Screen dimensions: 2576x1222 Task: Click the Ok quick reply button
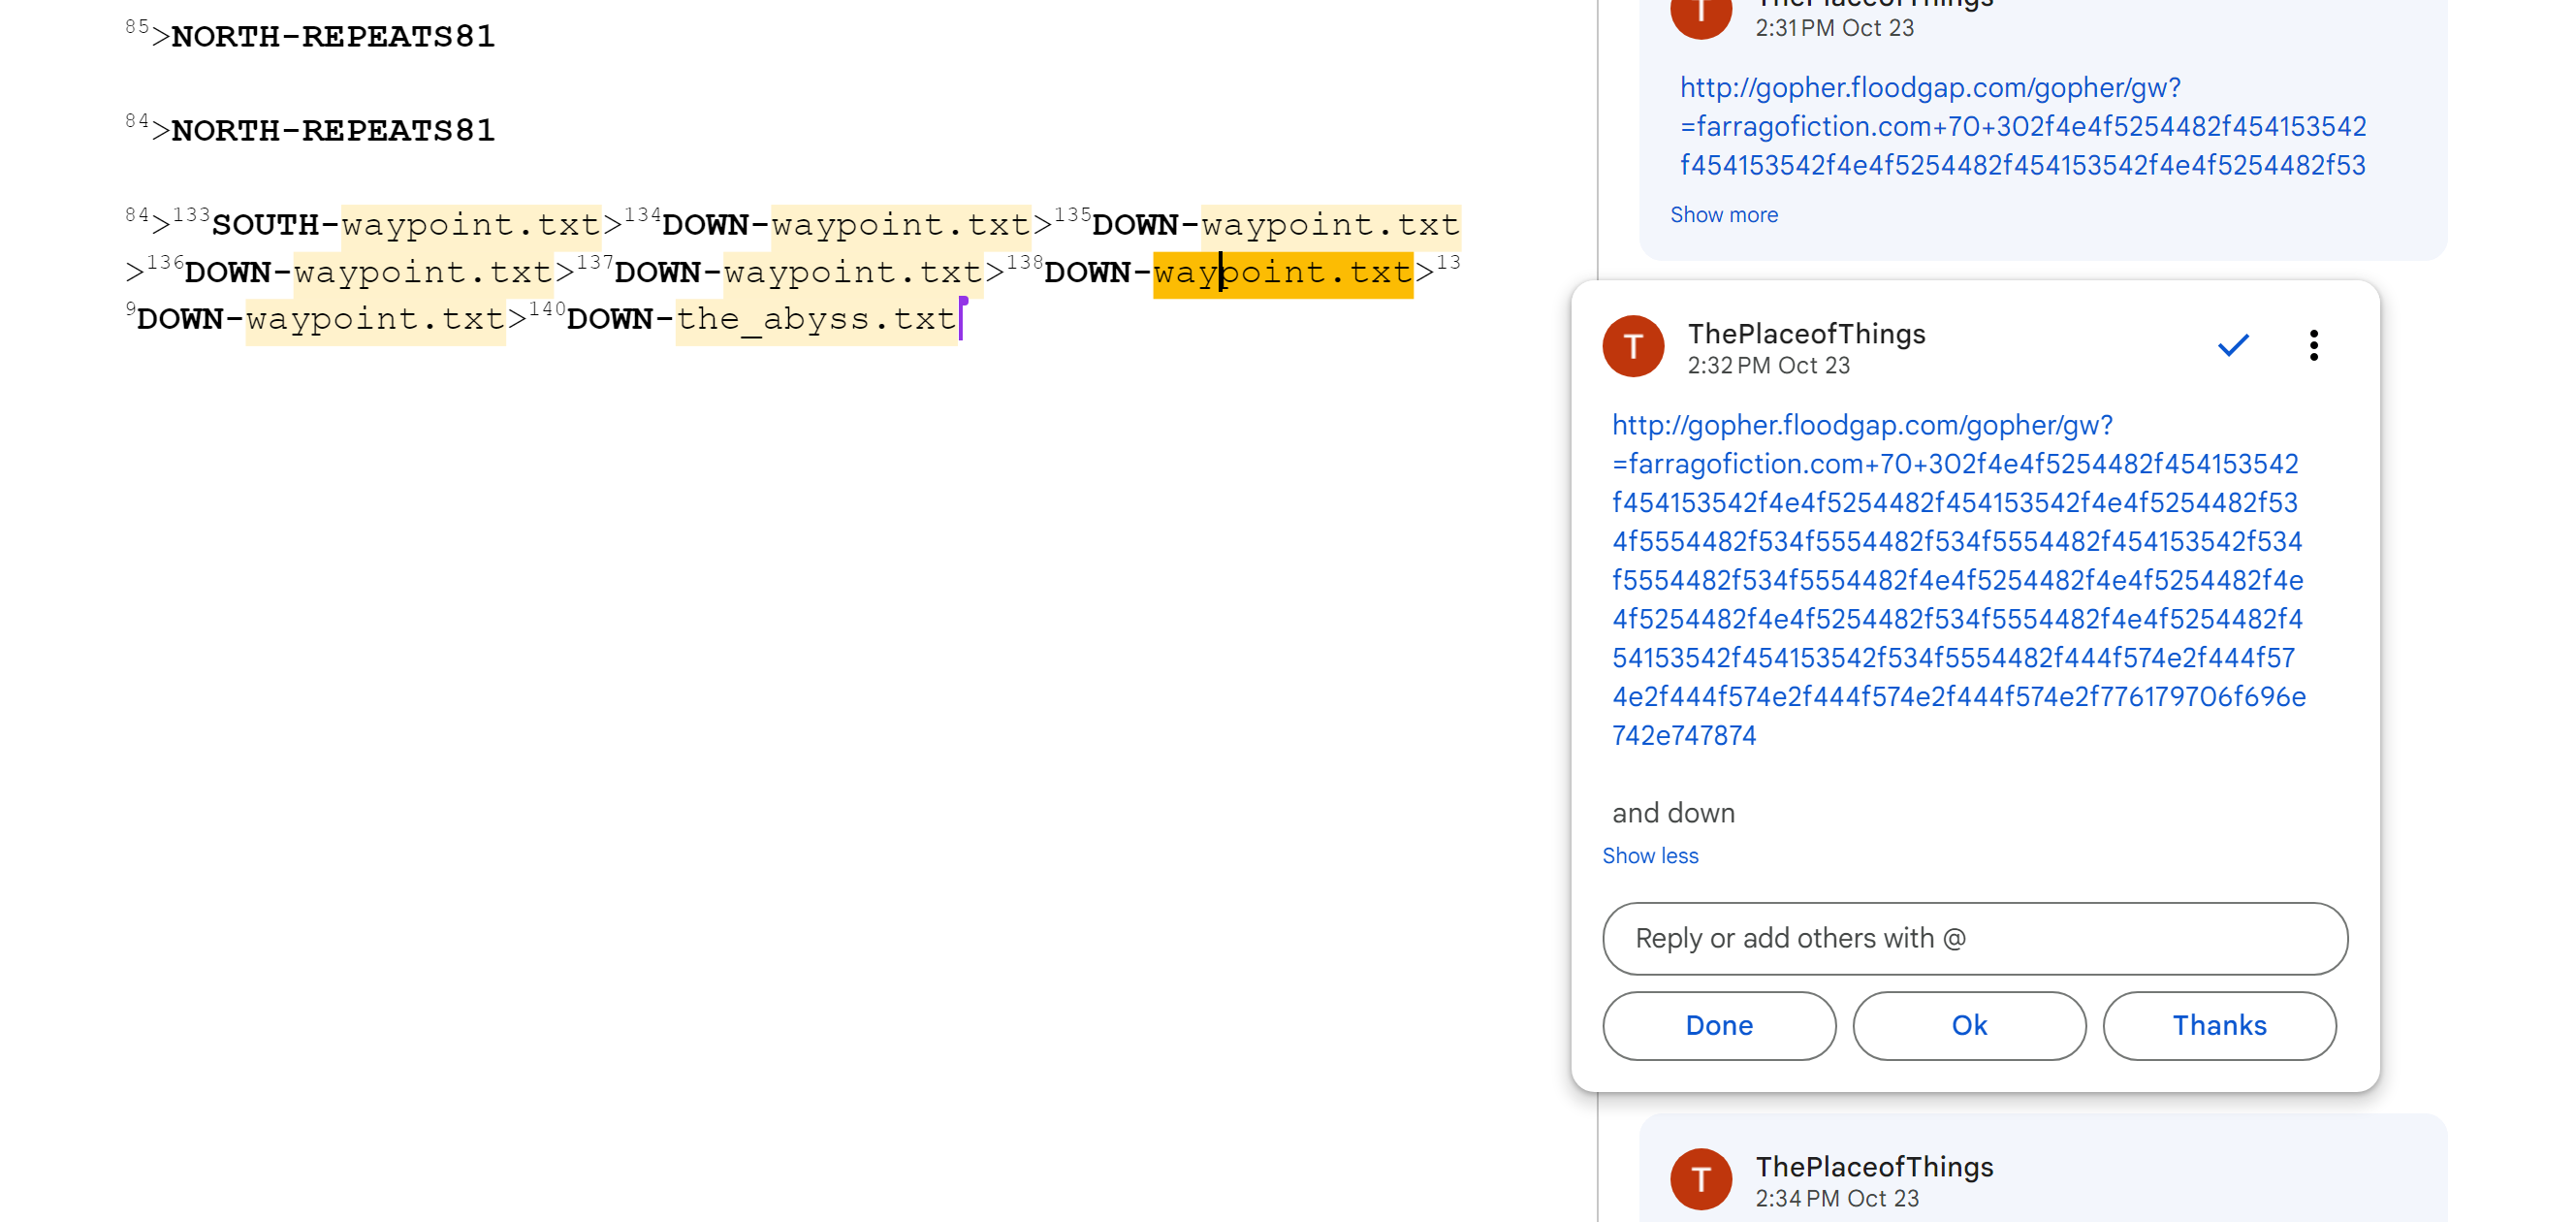[x=1968, y=1025]
